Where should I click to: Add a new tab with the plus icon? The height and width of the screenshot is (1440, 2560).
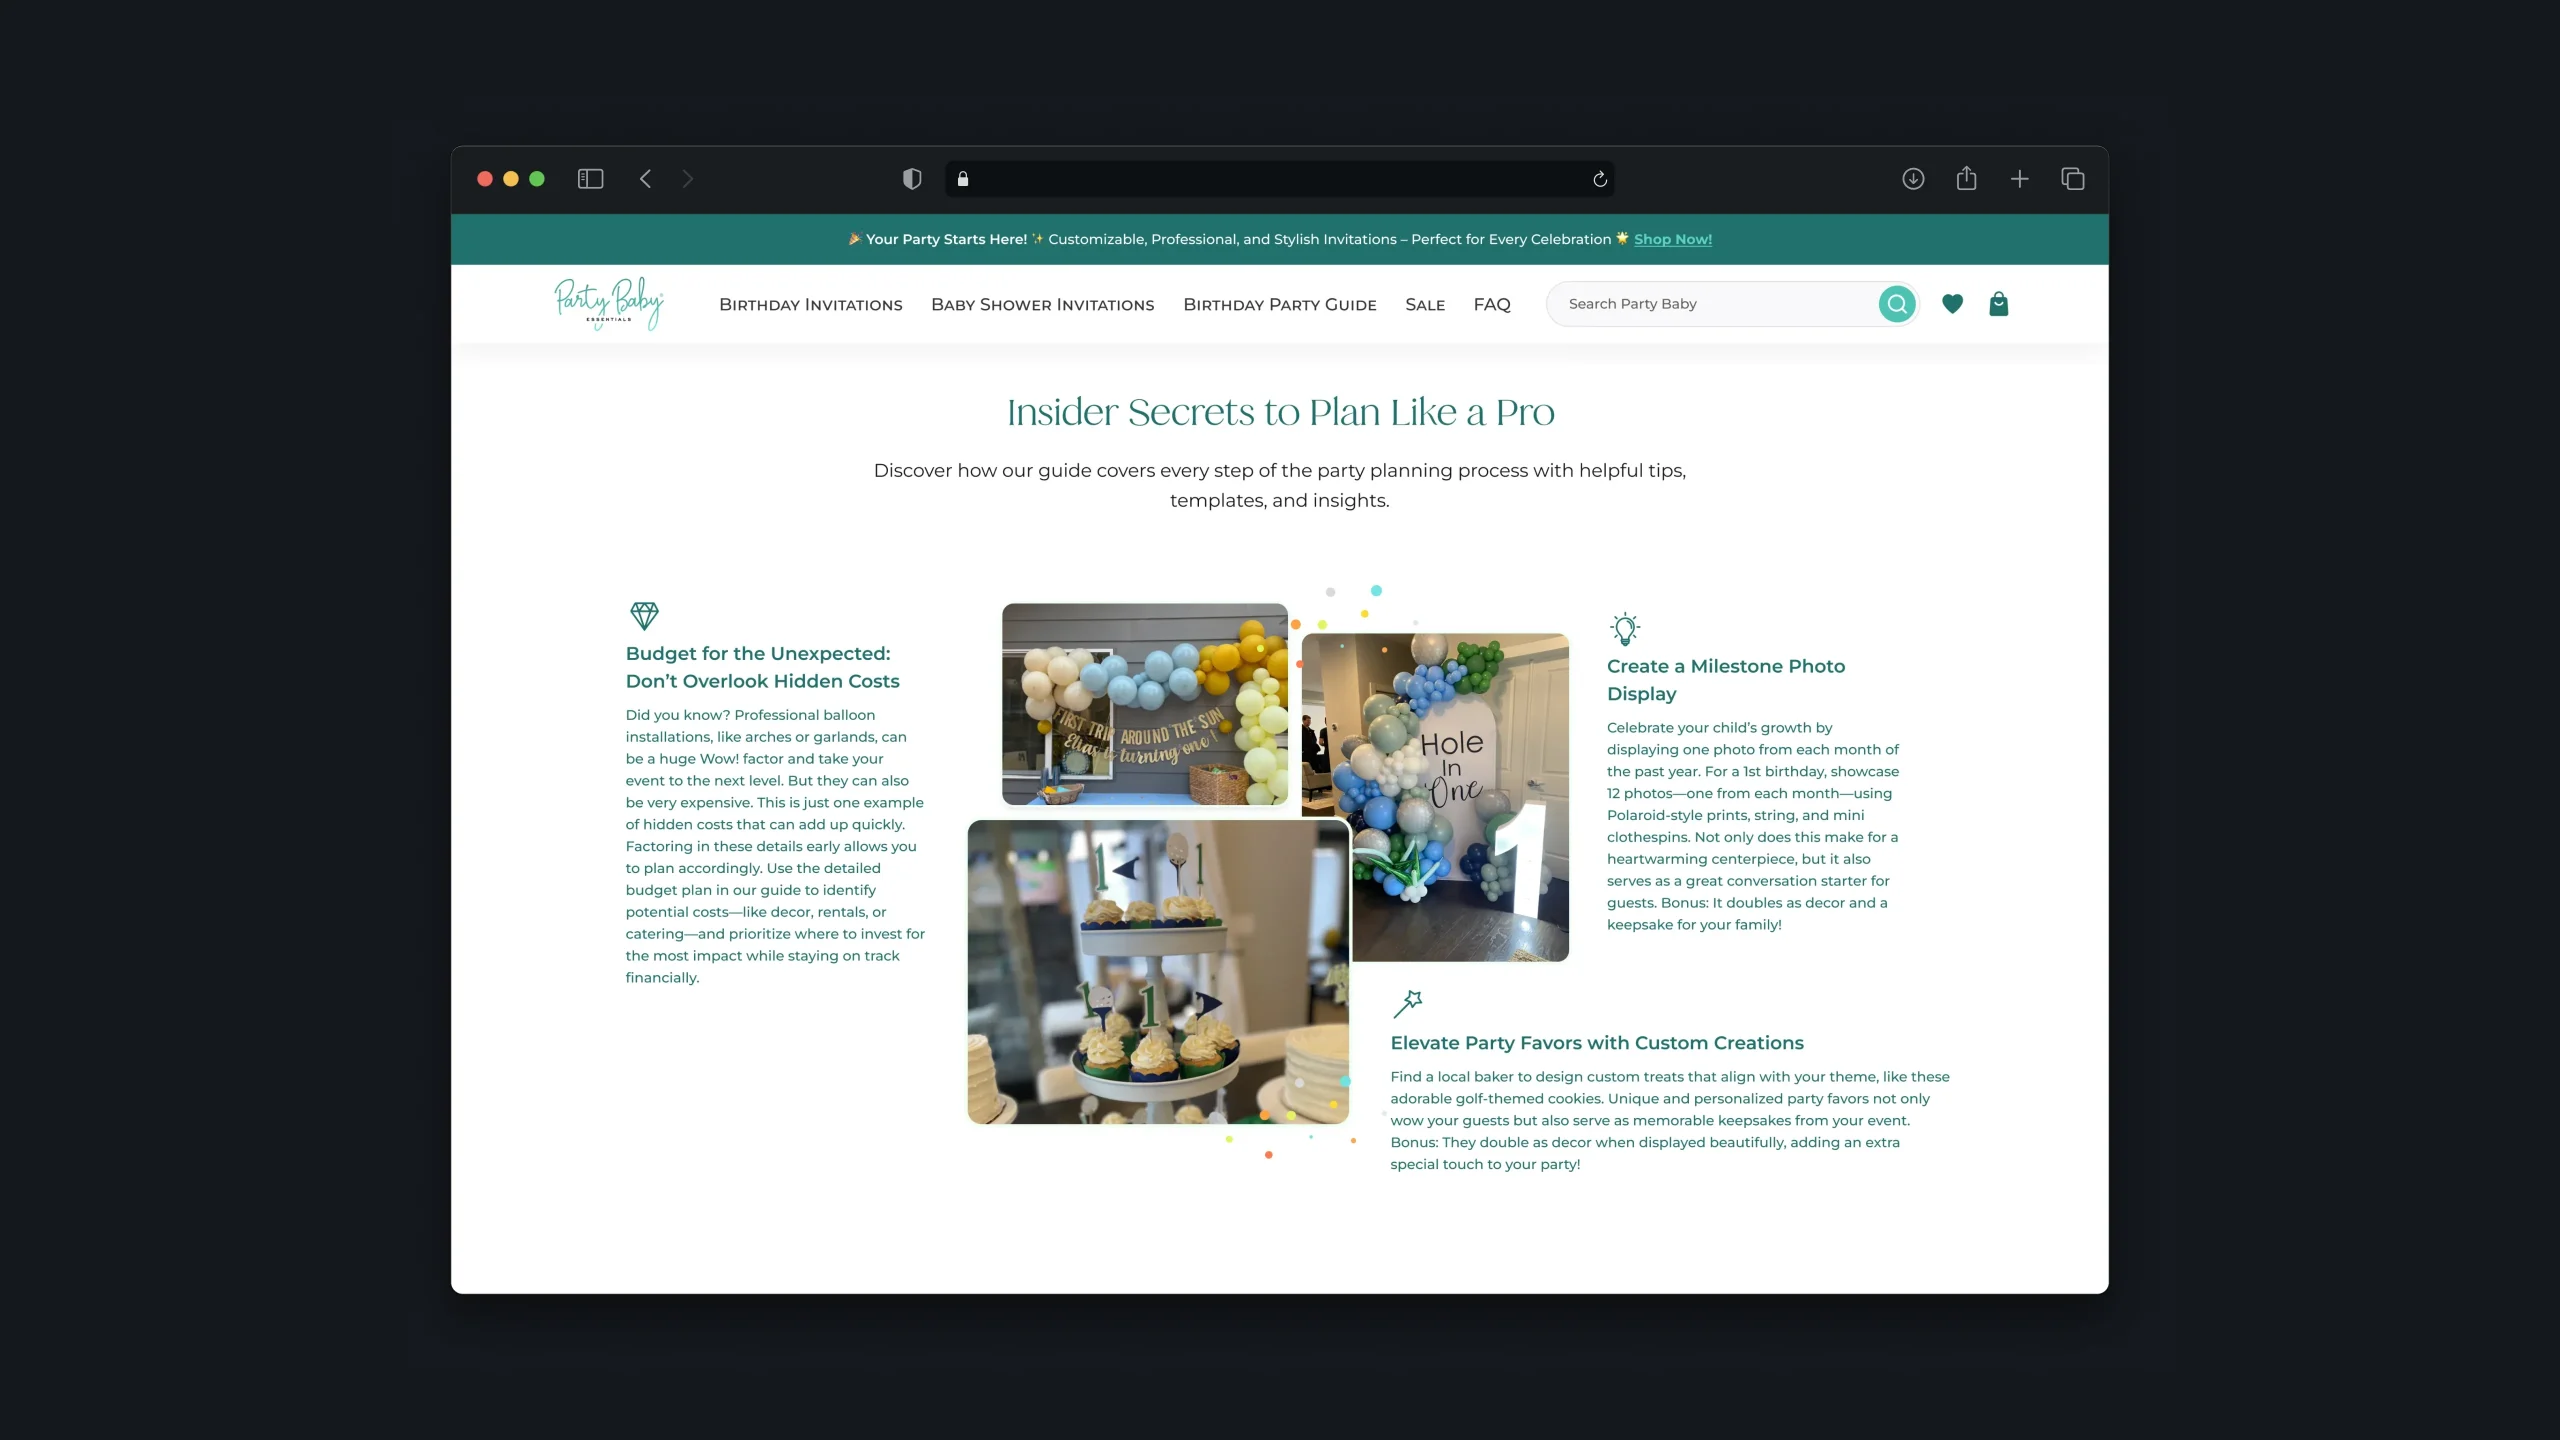pyautogui.click(x=2020, y=179)
